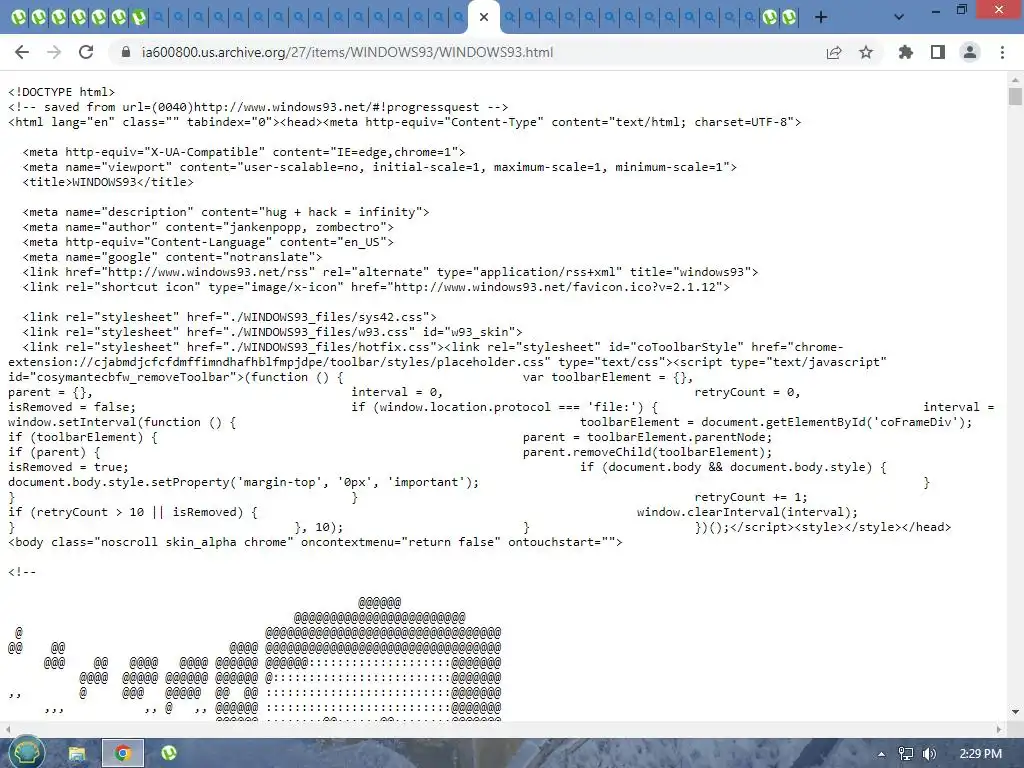Open Chrome's three-dot menu

(1002, 52)
